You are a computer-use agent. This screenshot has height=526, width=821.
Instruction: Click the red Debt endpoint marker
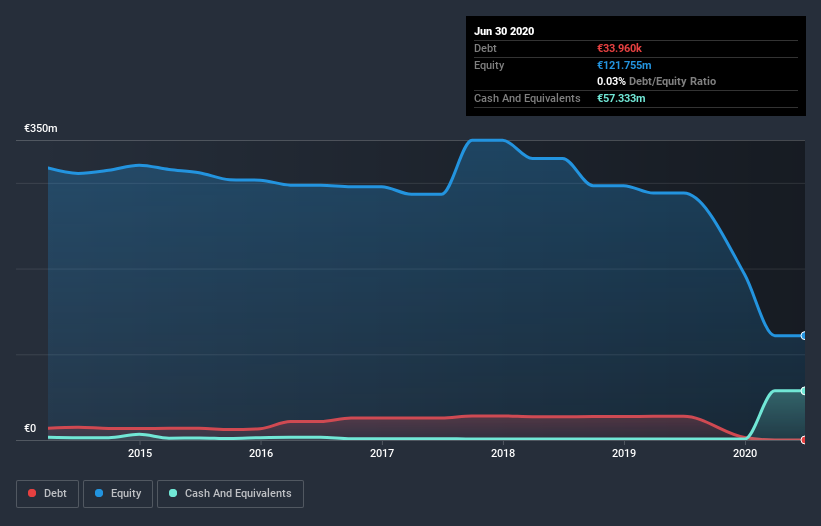click(x=804, y=440)
